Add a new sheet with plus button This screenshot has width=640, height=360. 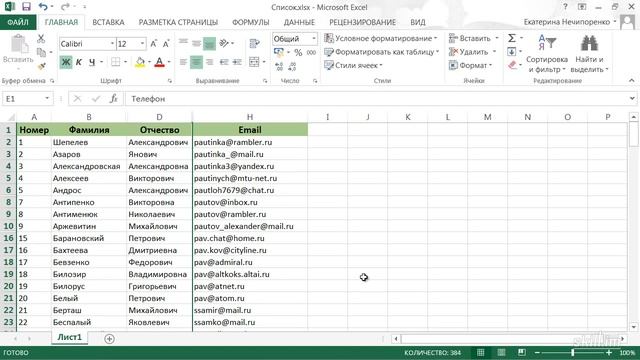[109, 338]
